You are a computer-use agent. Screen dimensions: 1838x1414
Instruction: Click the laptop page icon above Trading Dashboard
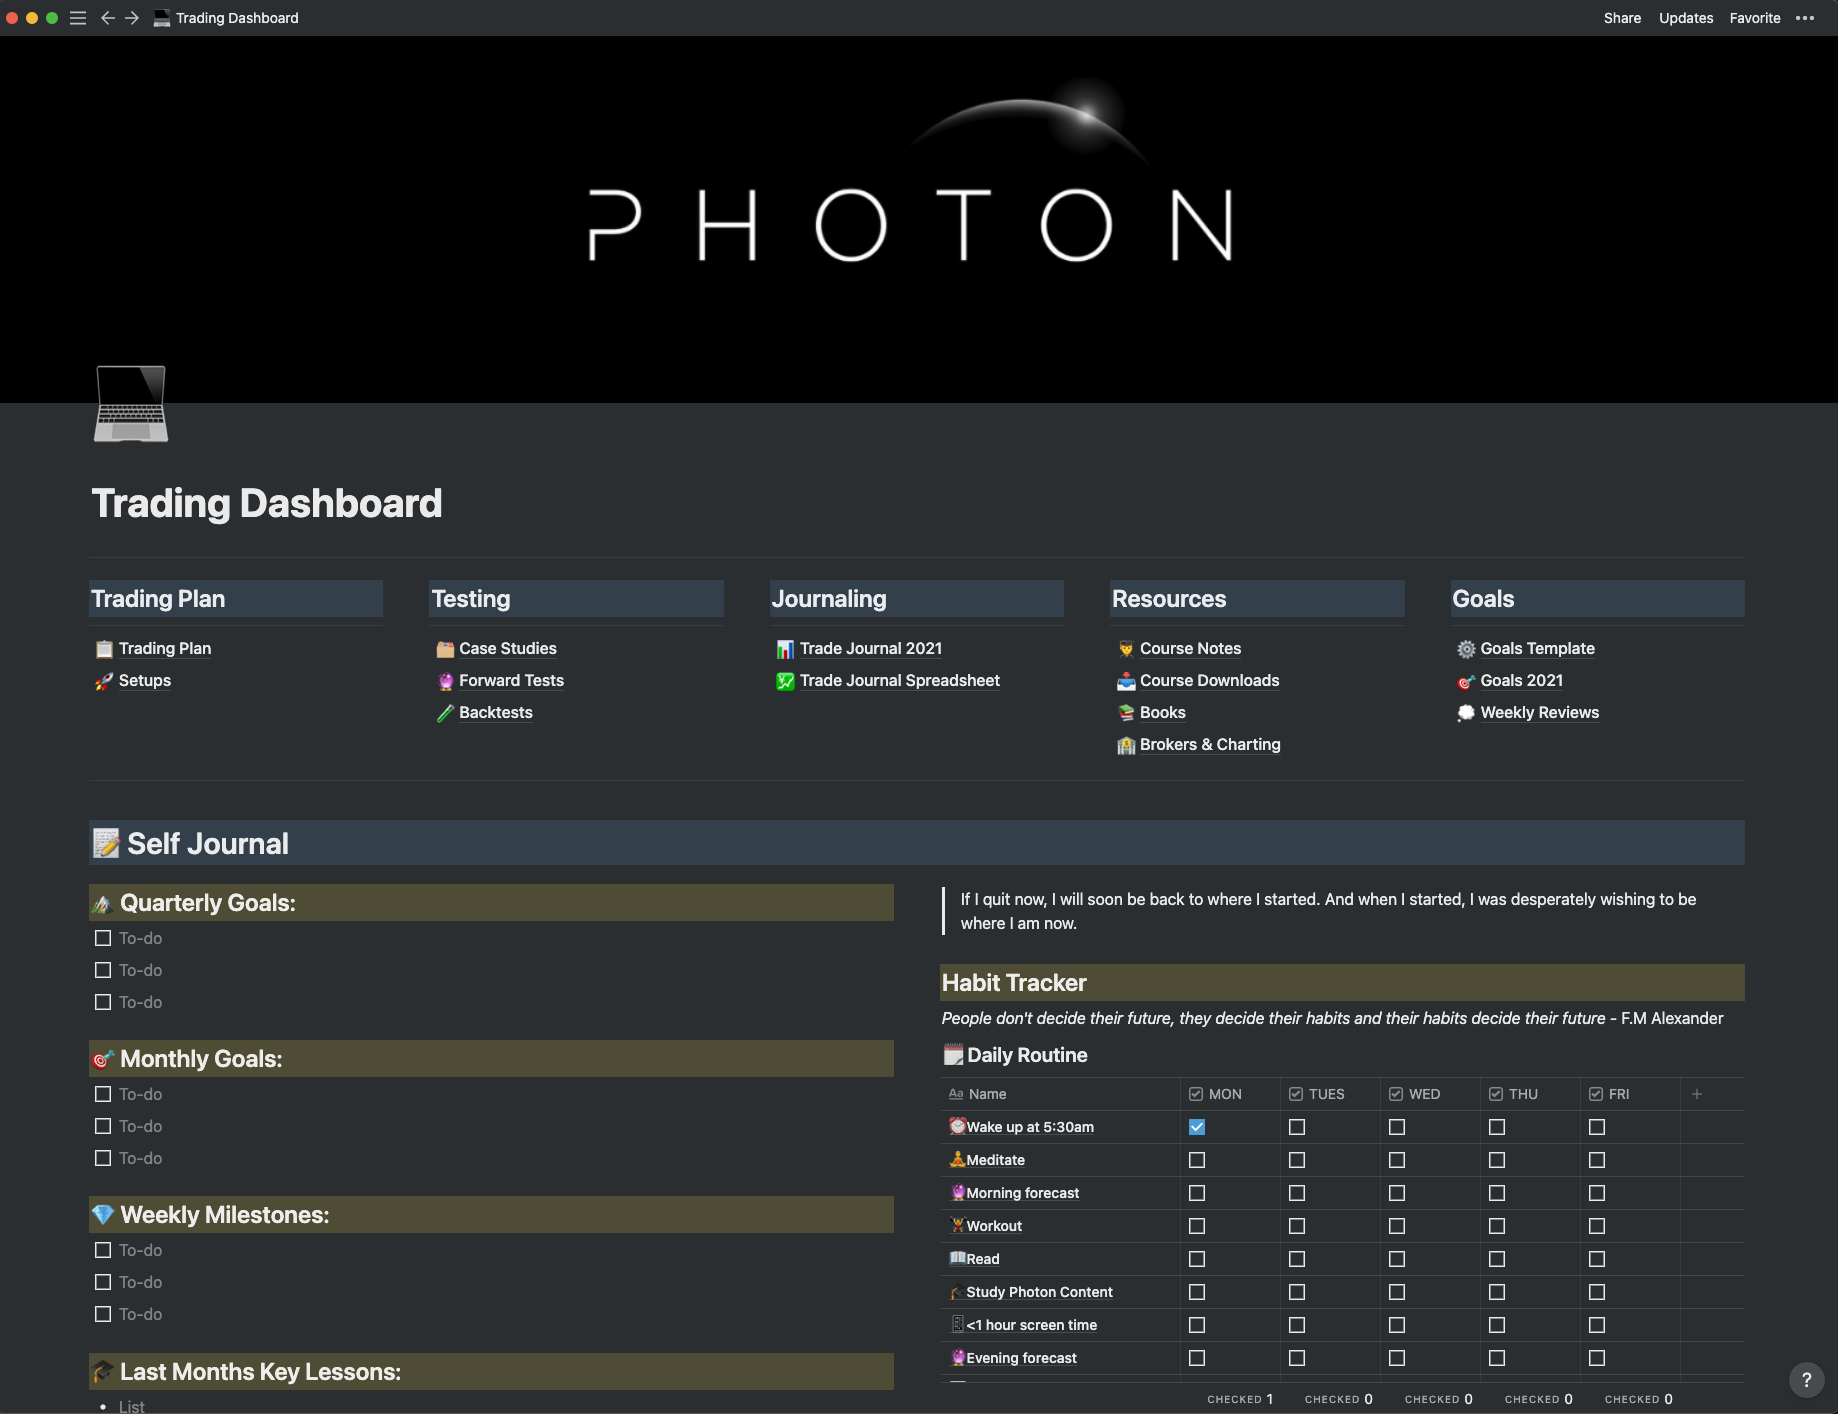(130, 404)
